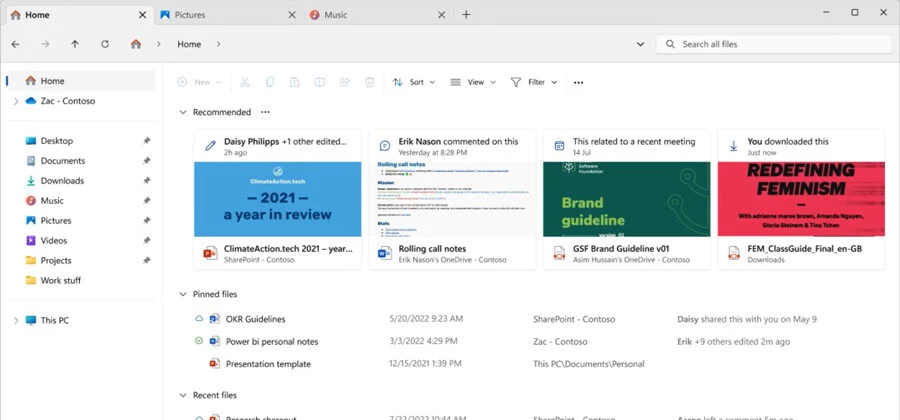Click the Refresh button in navigation bar
The width and height of the screenshot is (900, 420).
(105, 44)
